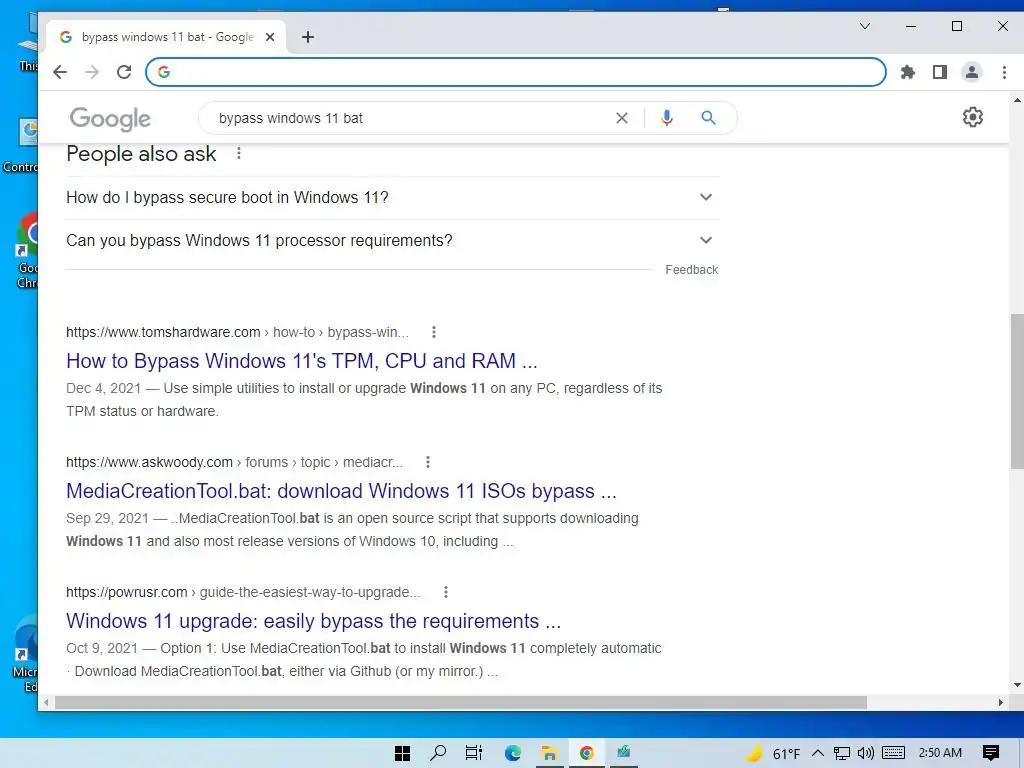
Task: Open Task View on taskbar
Action: pyautogui.click(x=473, y=753)
